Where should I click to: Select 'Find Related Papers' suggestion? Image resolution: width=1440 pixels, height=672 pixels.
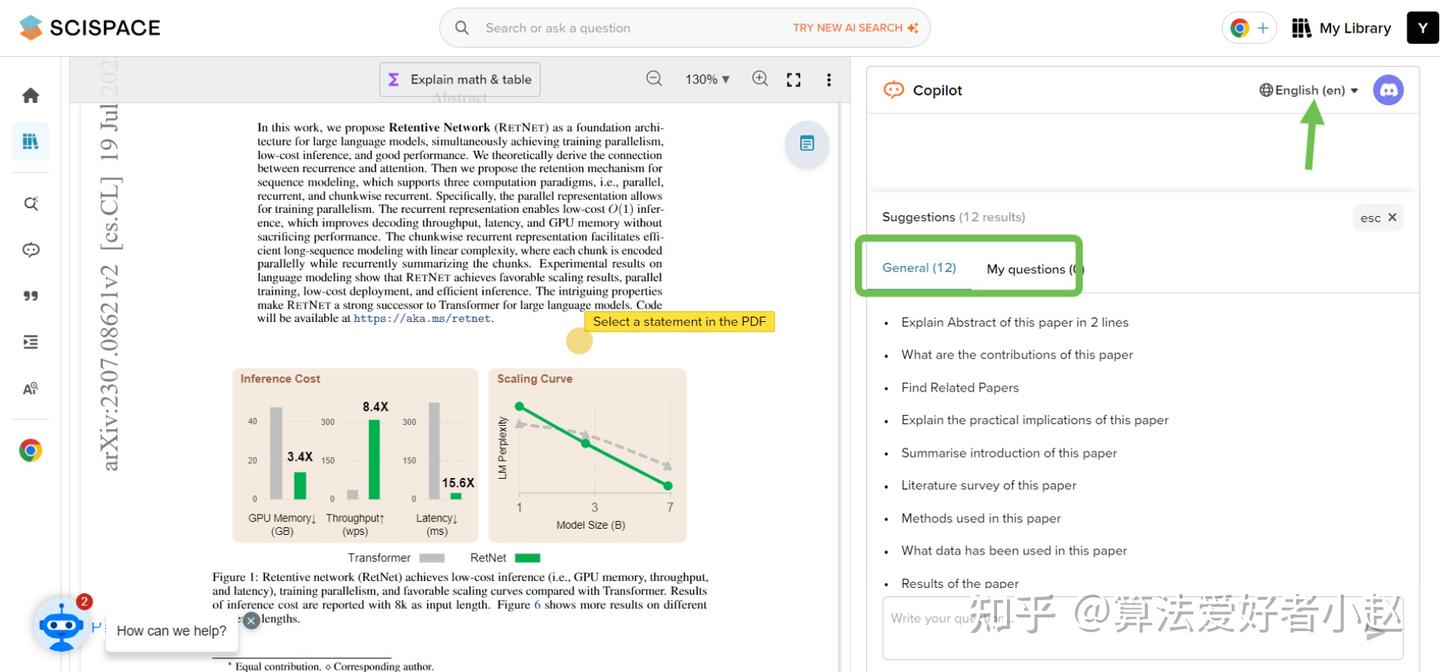[960, 388]
